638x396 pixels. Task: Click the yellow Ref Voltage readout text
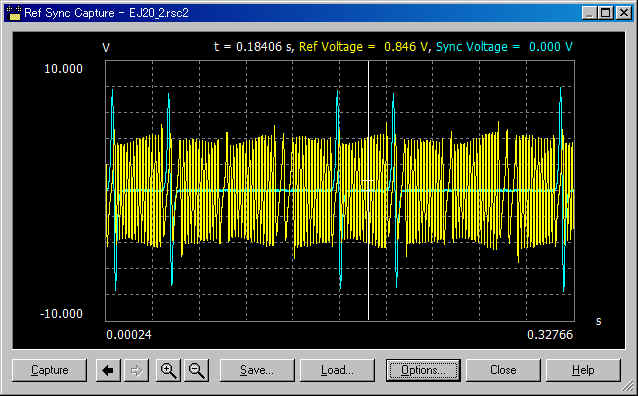coord(364,47)
